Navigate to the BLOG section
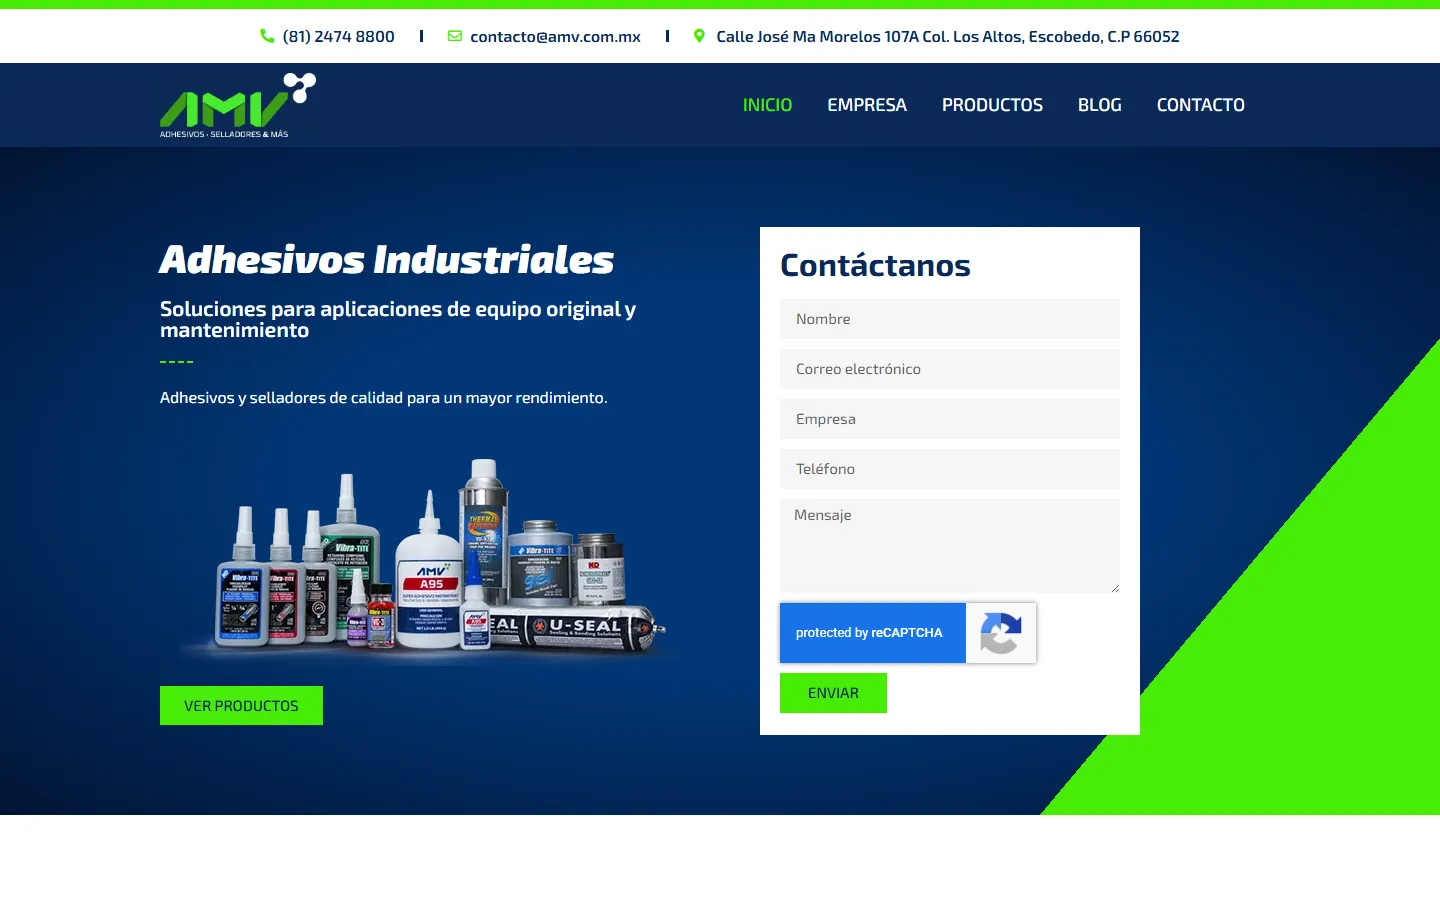Screen dimensions: 1440x900 tap(1100, 105)
